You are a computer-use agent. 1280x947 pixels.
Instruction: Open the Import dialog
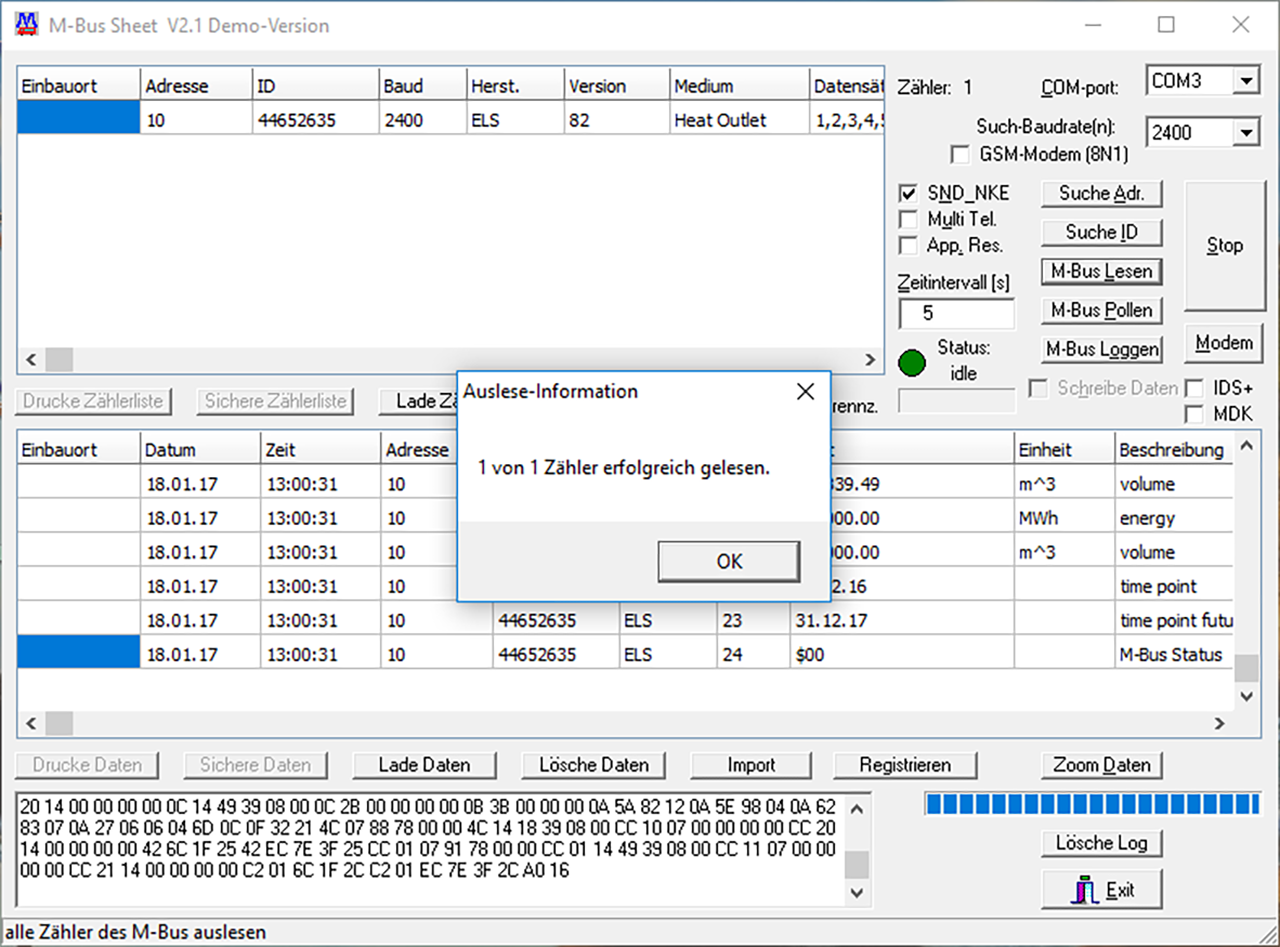(x=751, y=765)
